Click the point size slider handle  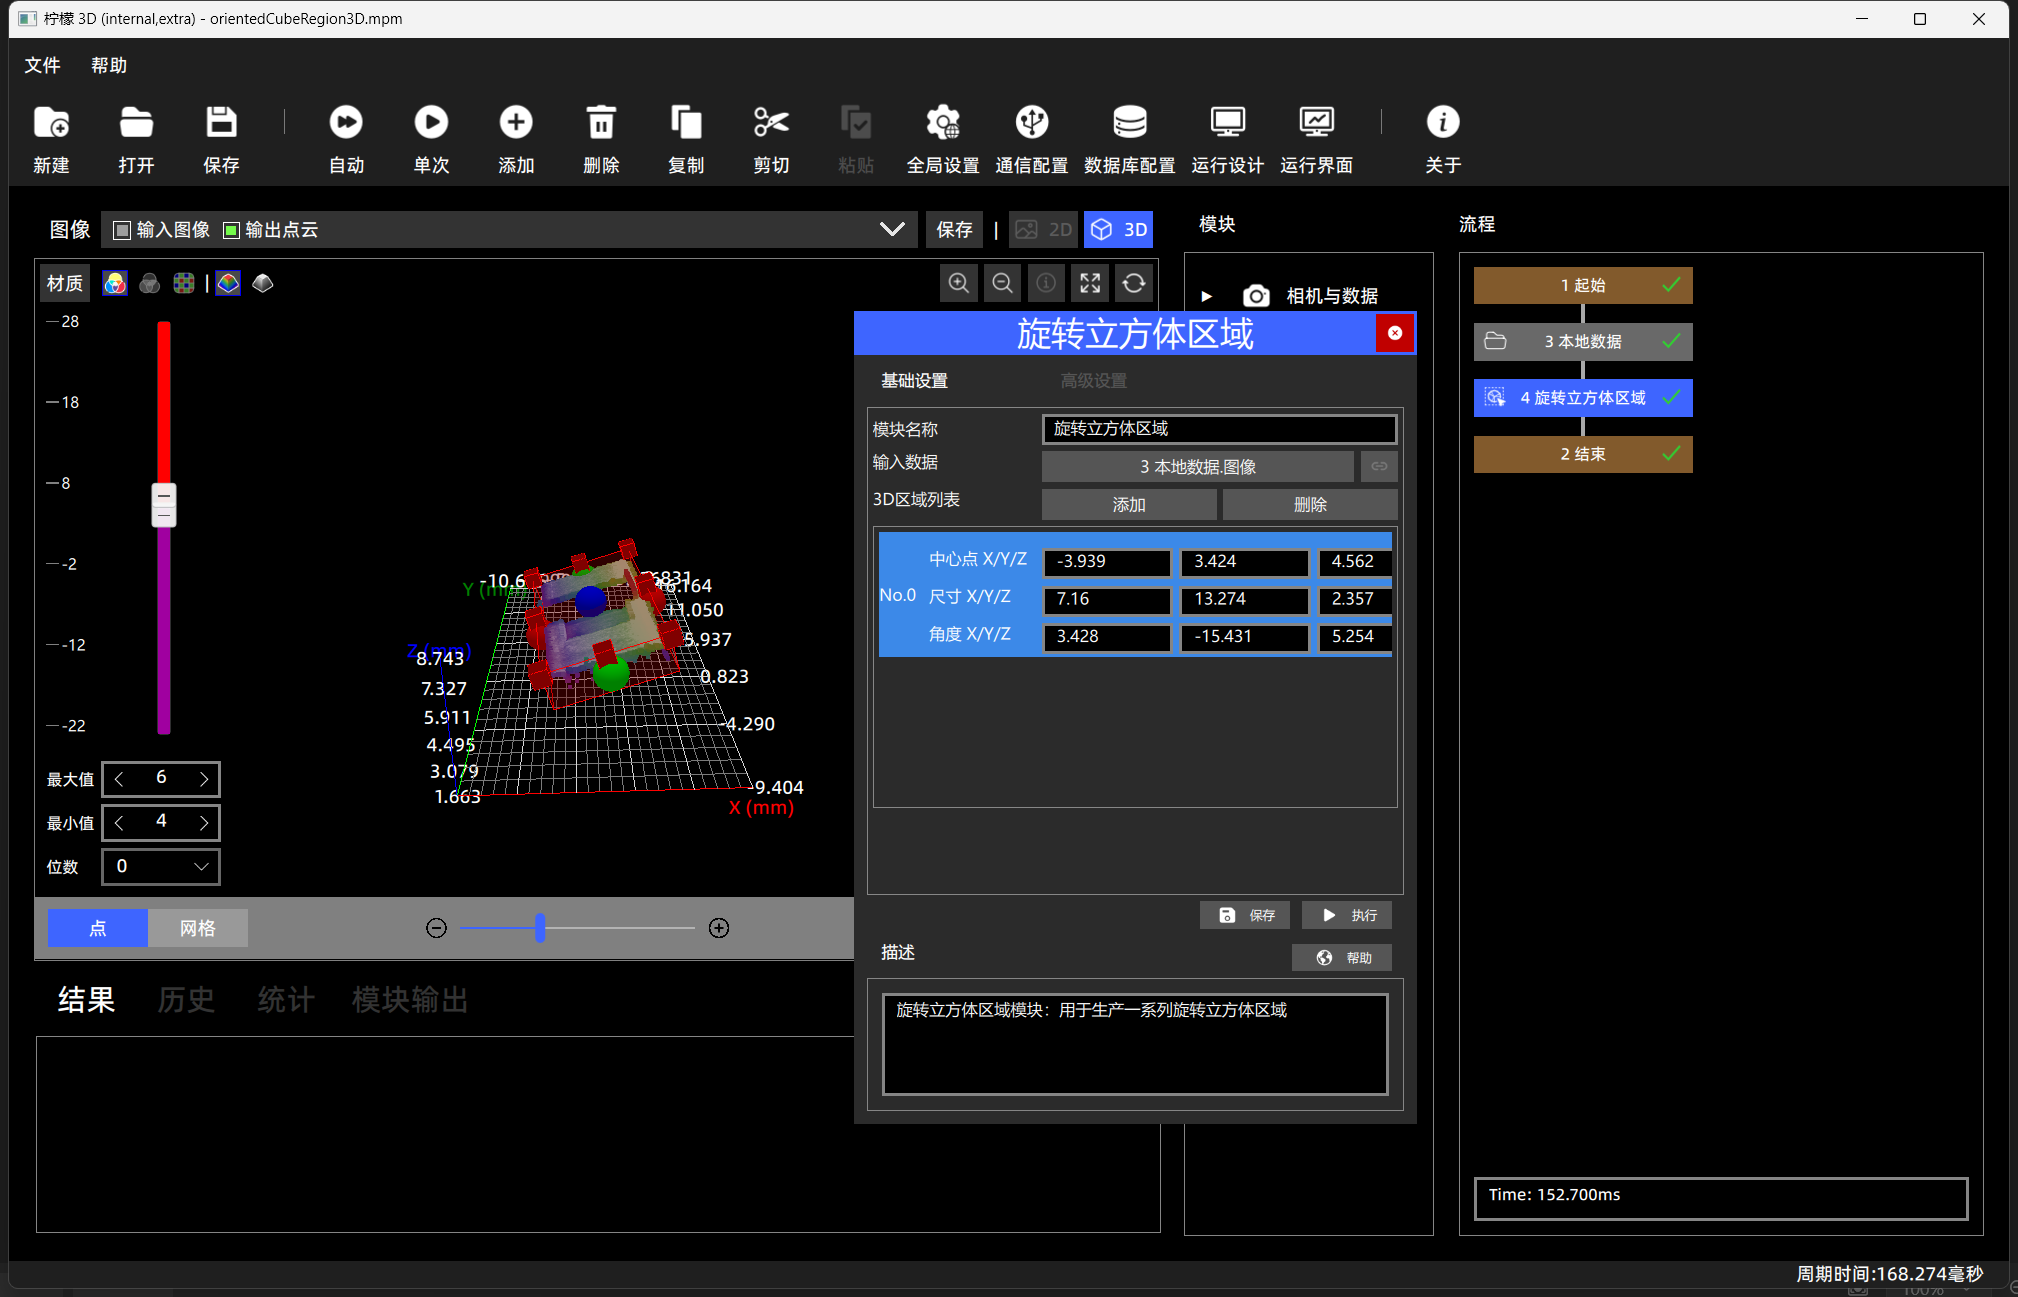coord(540,928)
